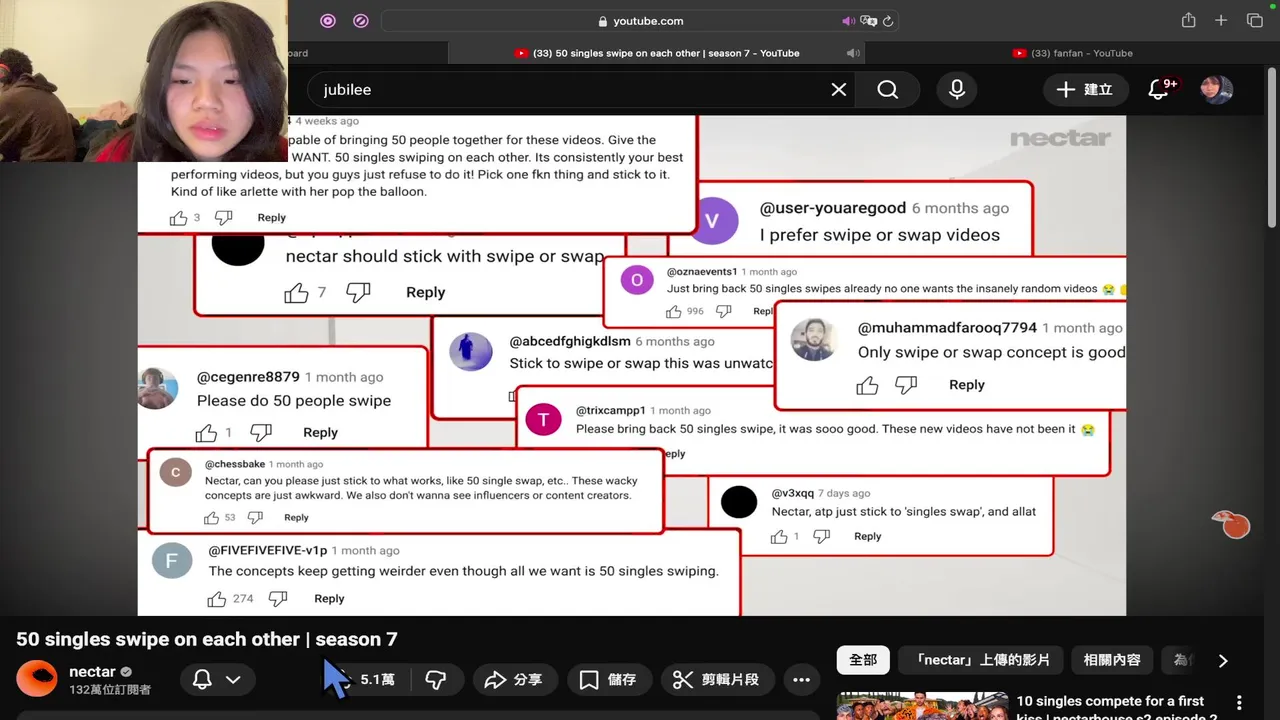
Task: Open the account avatar menu
Action: click(x=1217, y=90)
